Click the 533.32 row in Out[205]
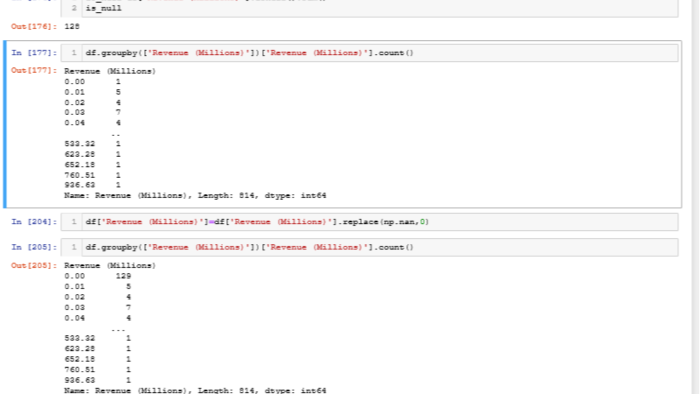This screenshot has height=394, width=700. pos(97,339)
